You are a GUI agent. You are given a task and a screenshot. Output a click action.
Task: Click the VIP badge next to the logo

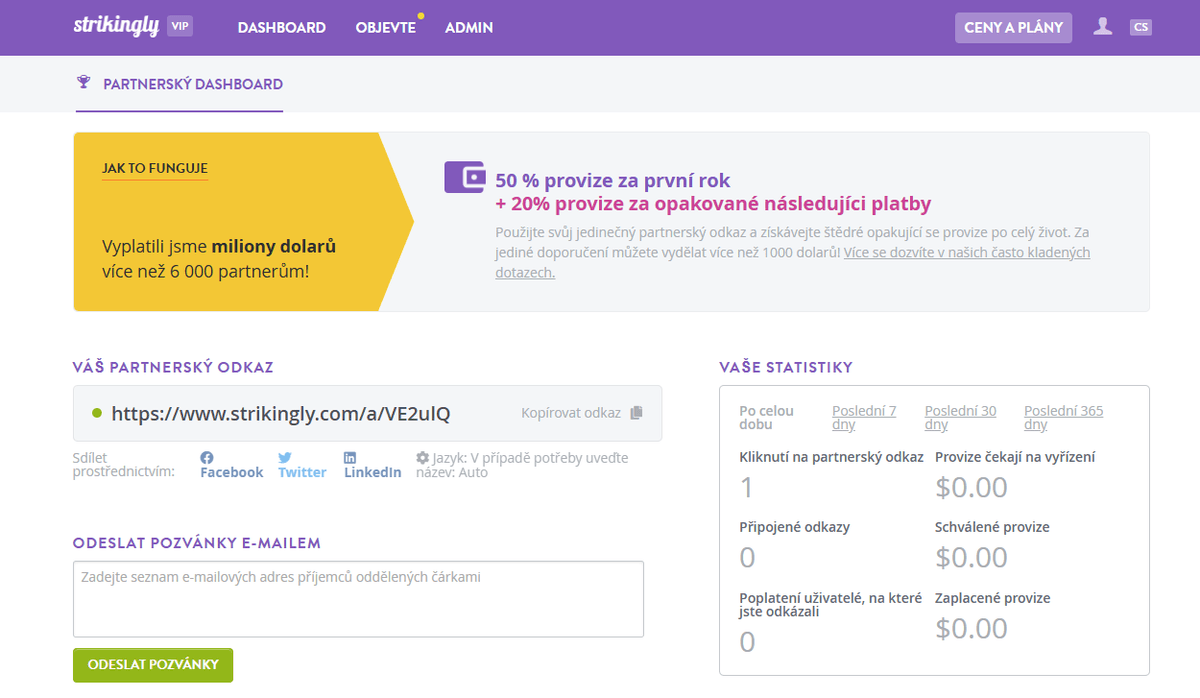point(180,27)
